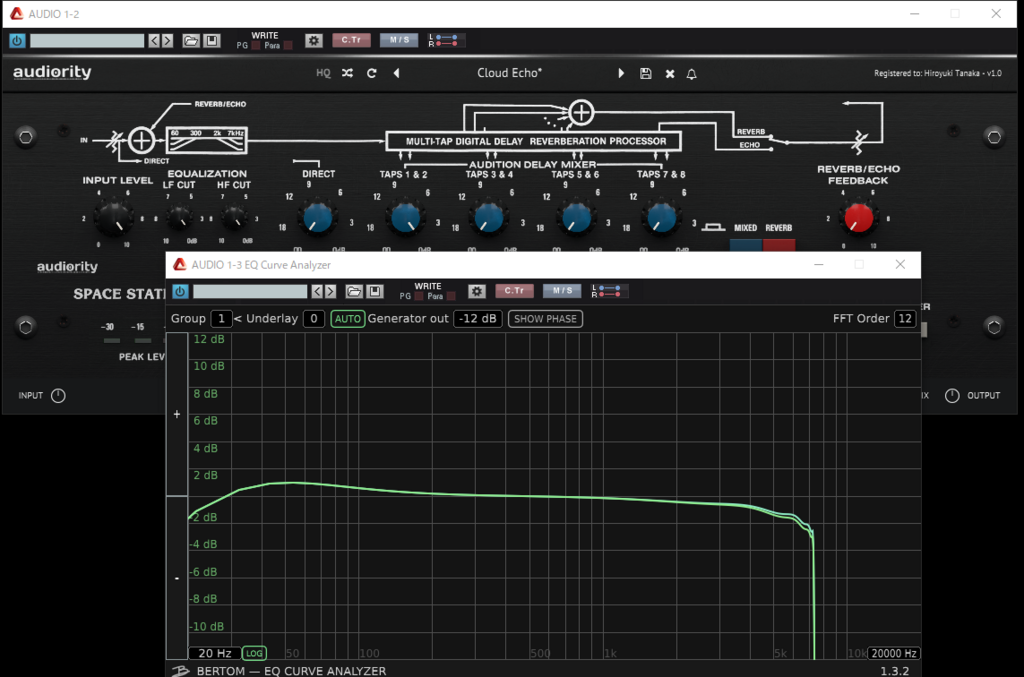Screen dimensions: 1024x677
Task: Change the Group value 1
Action: [x=221, y=319]
